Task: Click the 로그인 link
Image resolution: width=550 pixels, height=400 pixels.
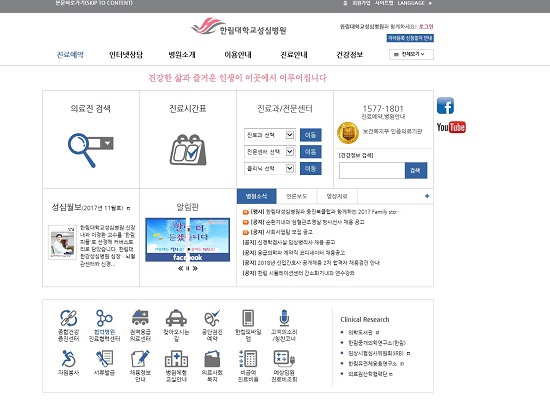Action: [x=426, y=26]
